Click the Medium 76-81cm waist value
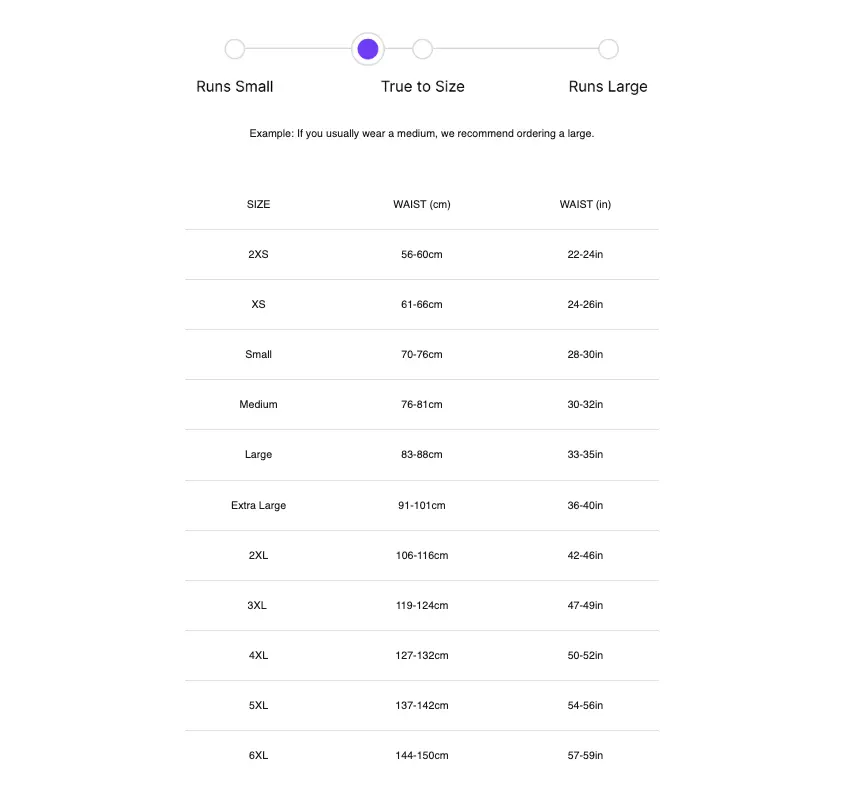Viewport: 866px width, 800px height. [x=422, y=404]
